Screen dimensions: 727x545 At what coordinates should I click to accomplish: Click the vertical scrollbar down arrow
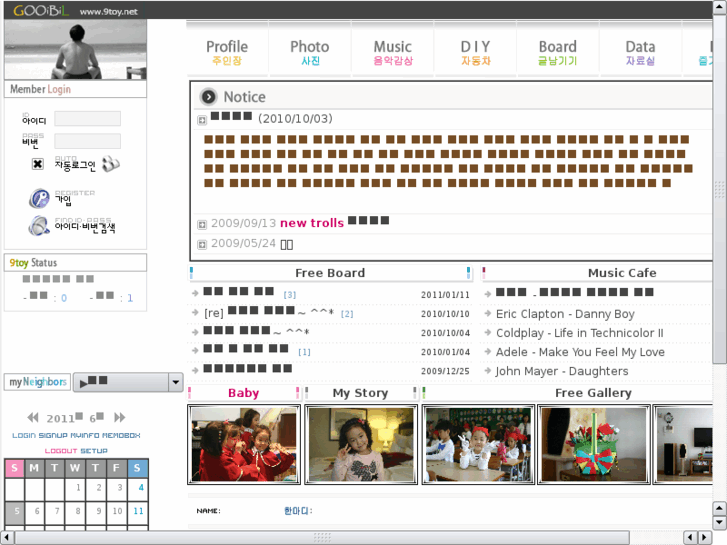pyautogui.click(x=718, y=522)
